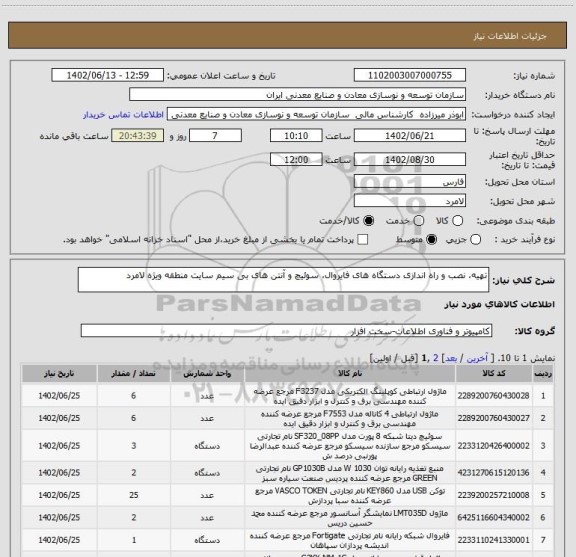
Task: Click the Fortigate firewall item name
Action: pyautogui.click(x=350, y=540)
